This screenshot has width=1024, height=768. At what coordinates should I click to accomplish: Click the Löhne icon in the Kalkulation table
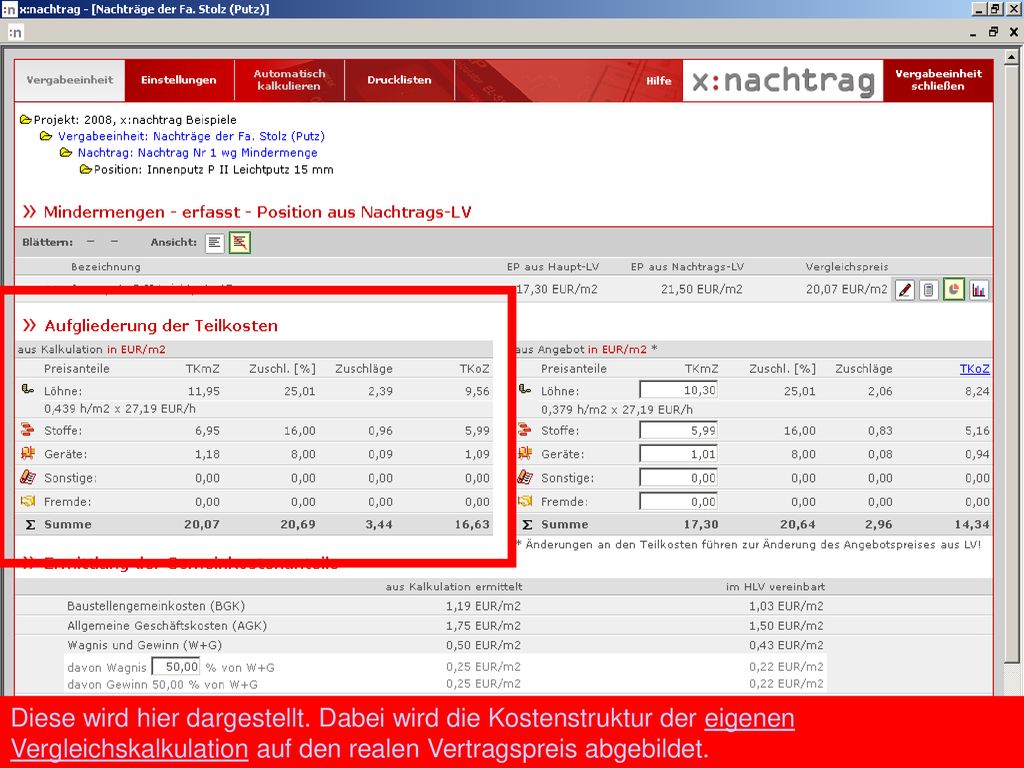coord(27,390)
